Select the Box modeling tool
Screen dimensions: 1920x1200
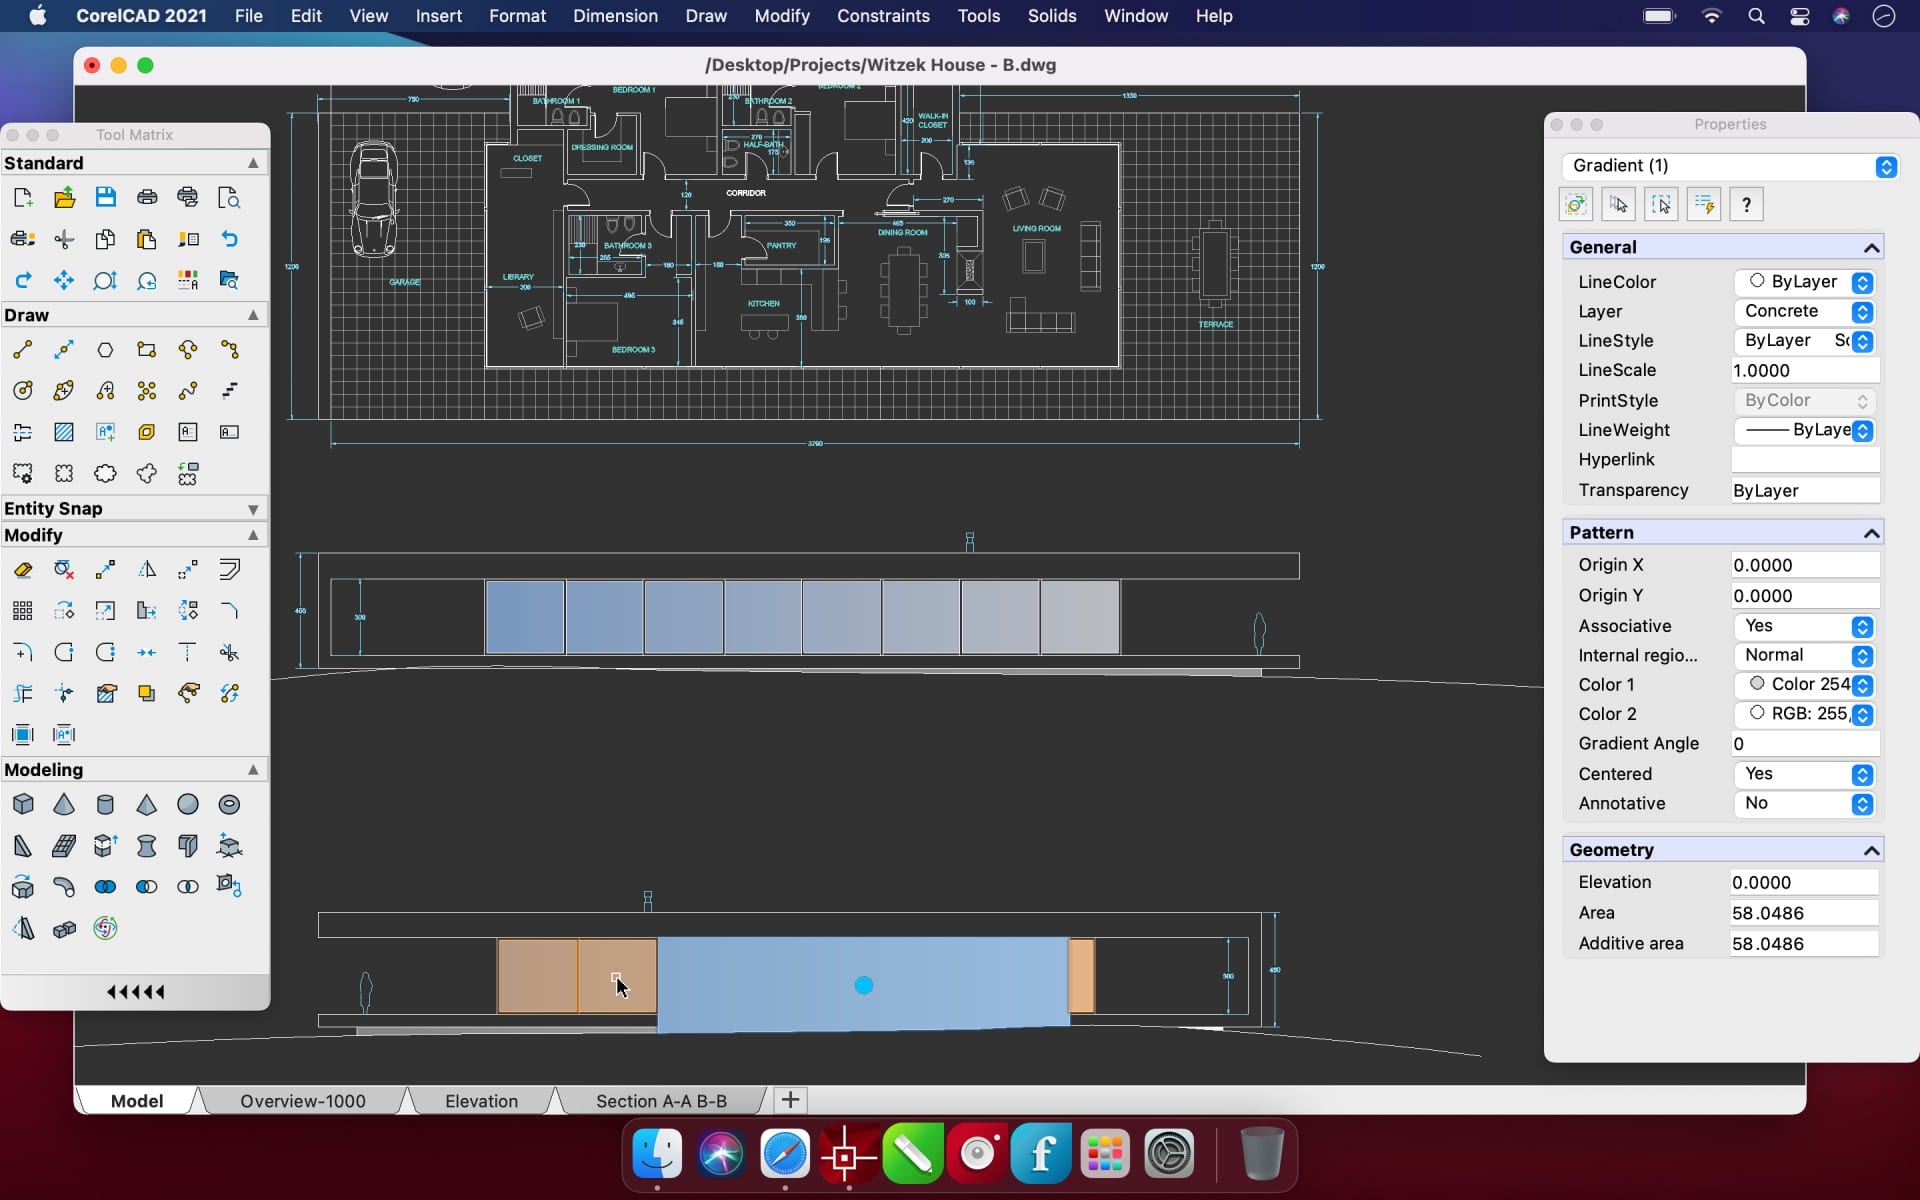[23, 804]
